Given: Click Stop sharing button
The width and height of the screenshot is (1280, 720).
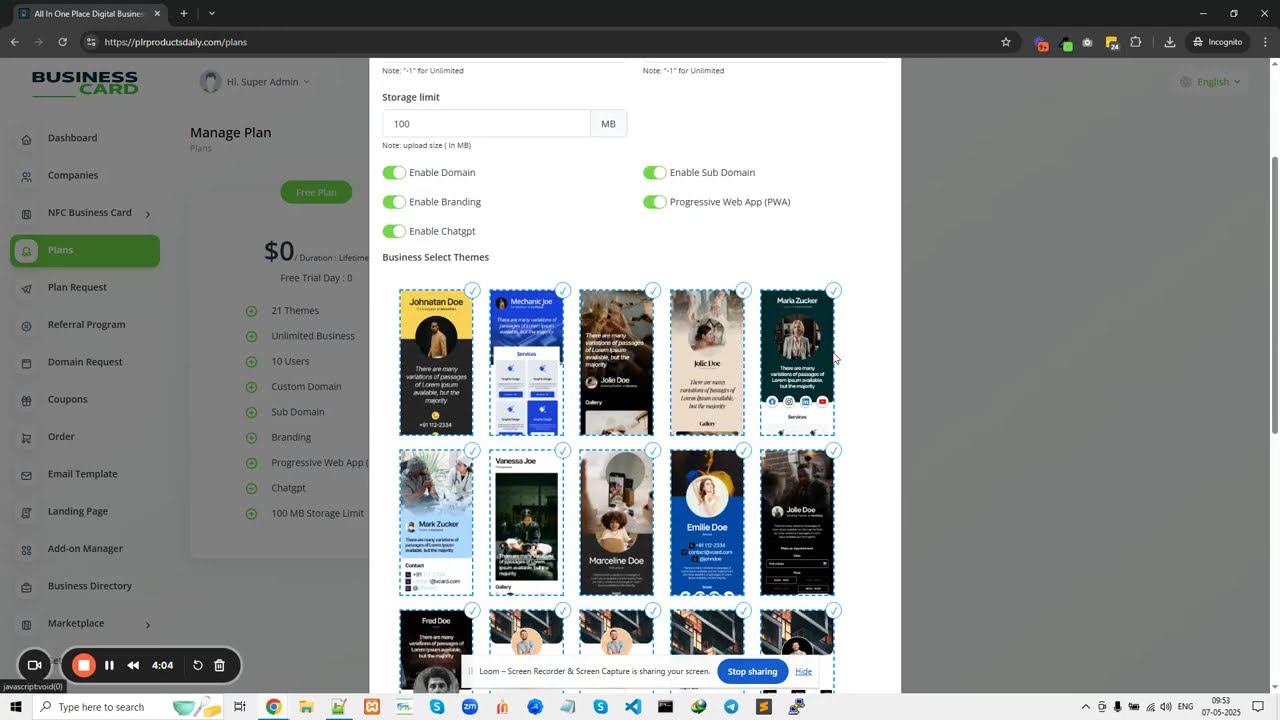Looking at the screenshot, I should (x=752, y=671).
